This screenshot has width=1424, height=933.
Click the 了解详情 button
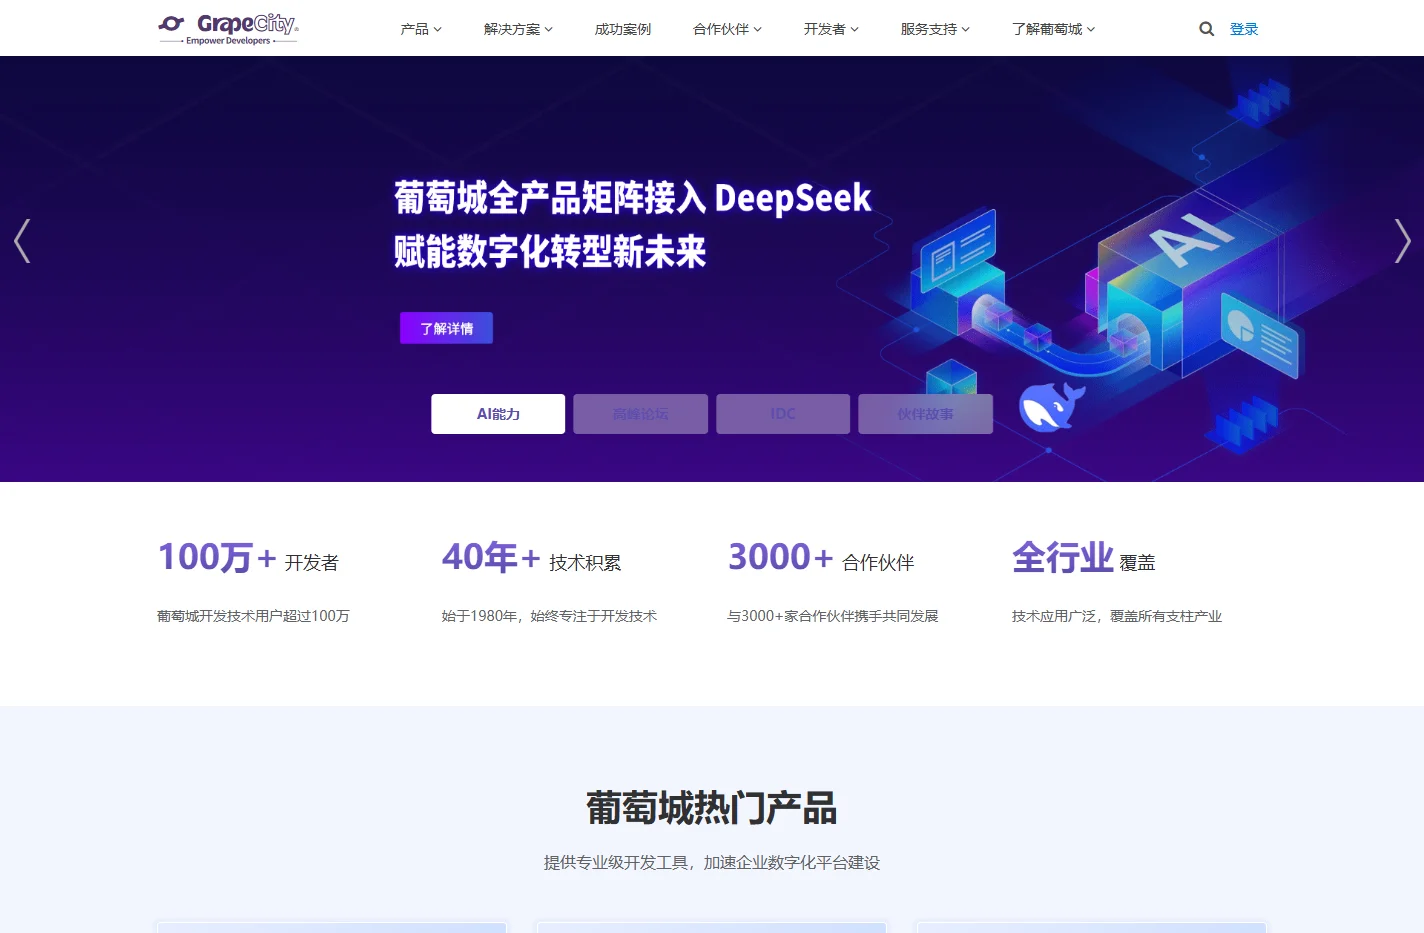click(446, 328)
